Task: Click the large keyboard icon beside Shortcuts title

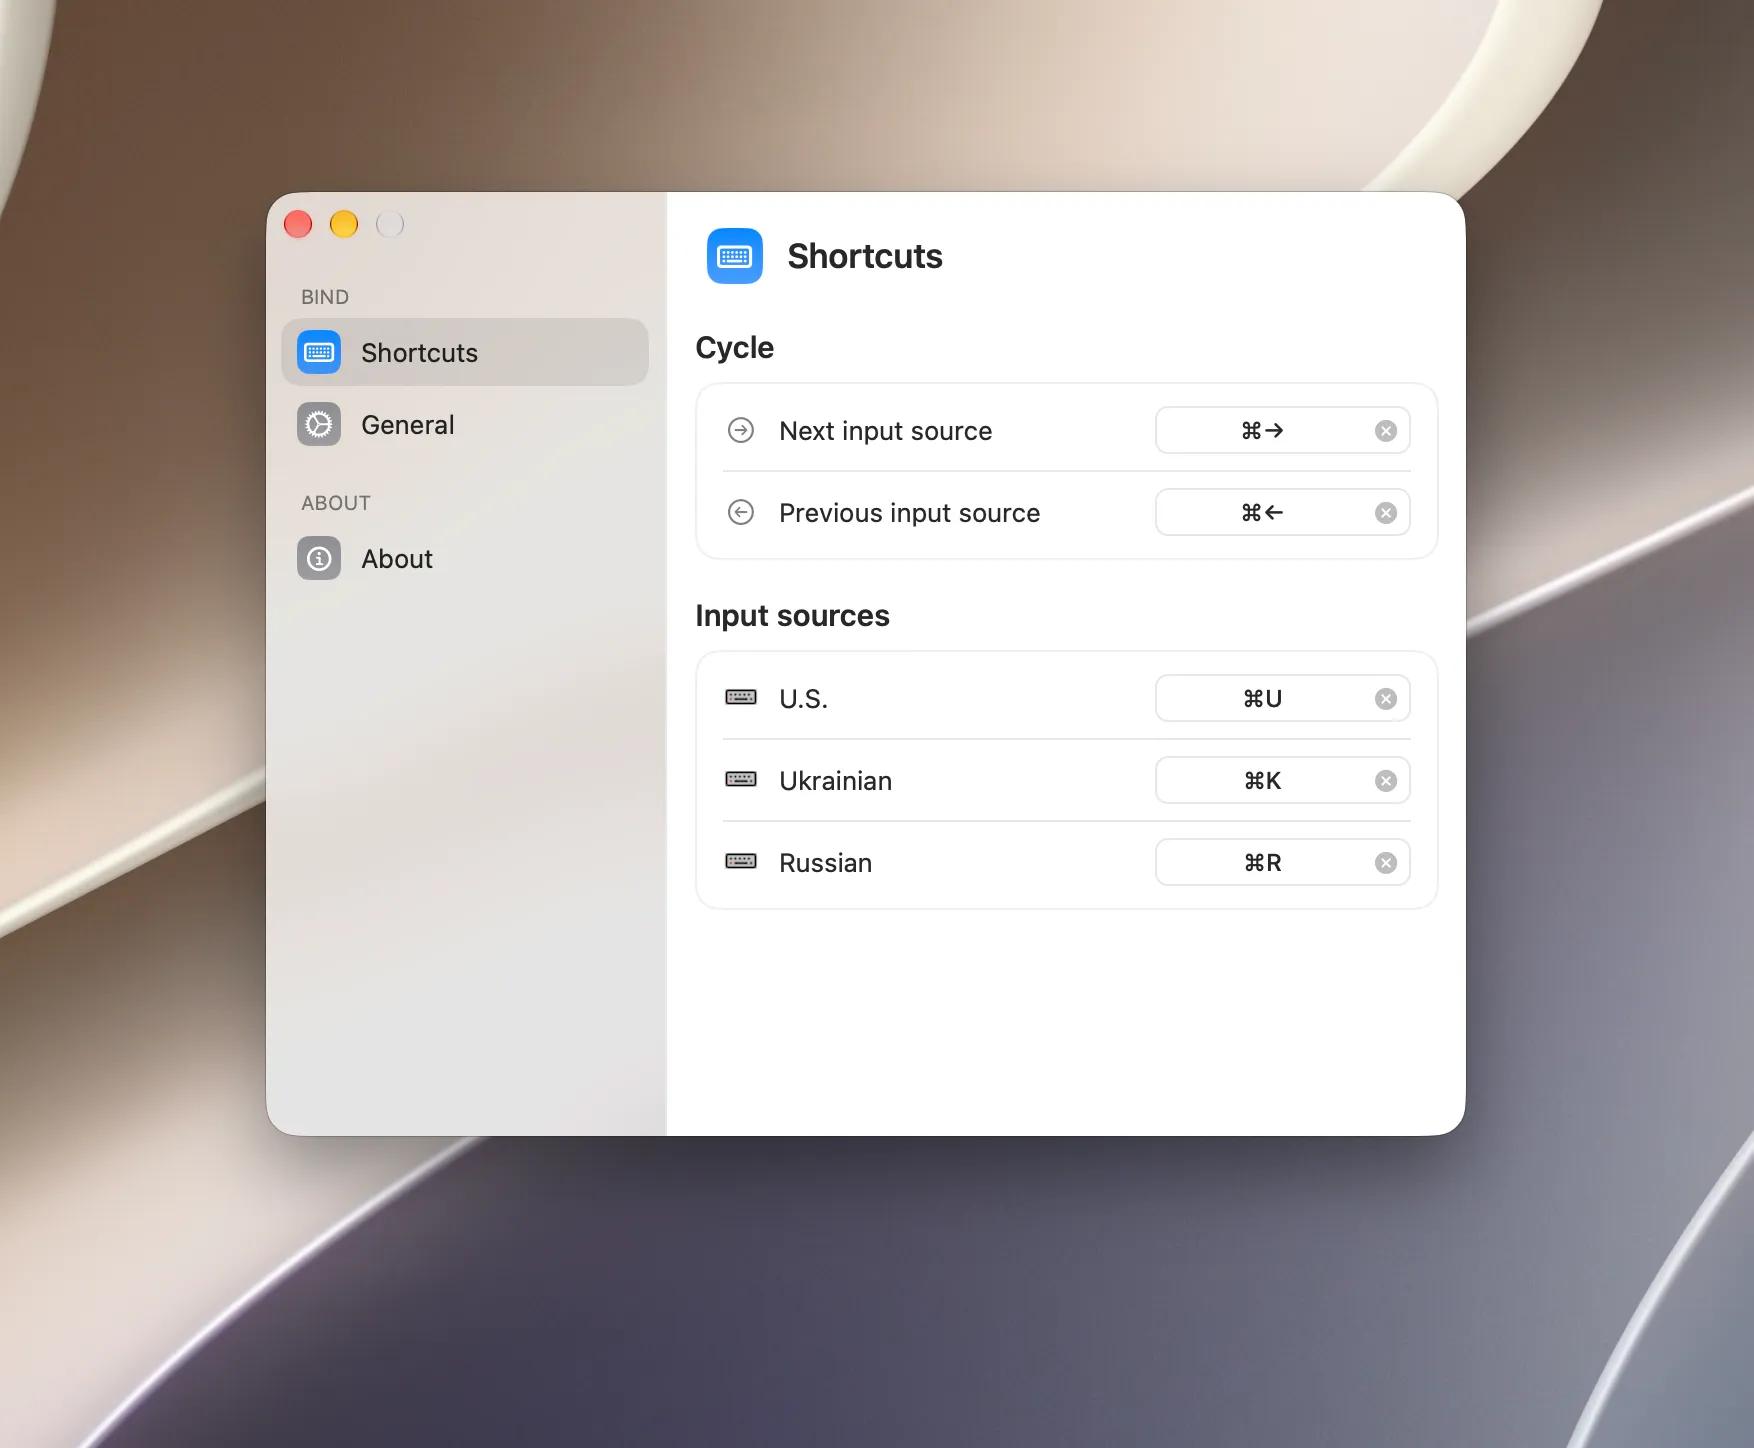Action: pyautogui.click(x=735, y=256)
